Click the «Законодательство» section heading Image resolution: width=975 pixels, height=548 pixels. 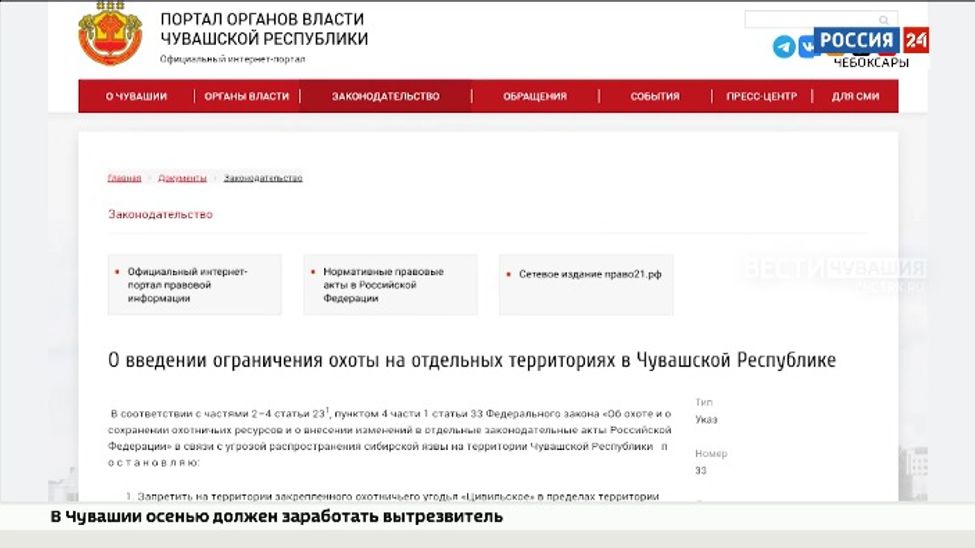coord(160,215)
